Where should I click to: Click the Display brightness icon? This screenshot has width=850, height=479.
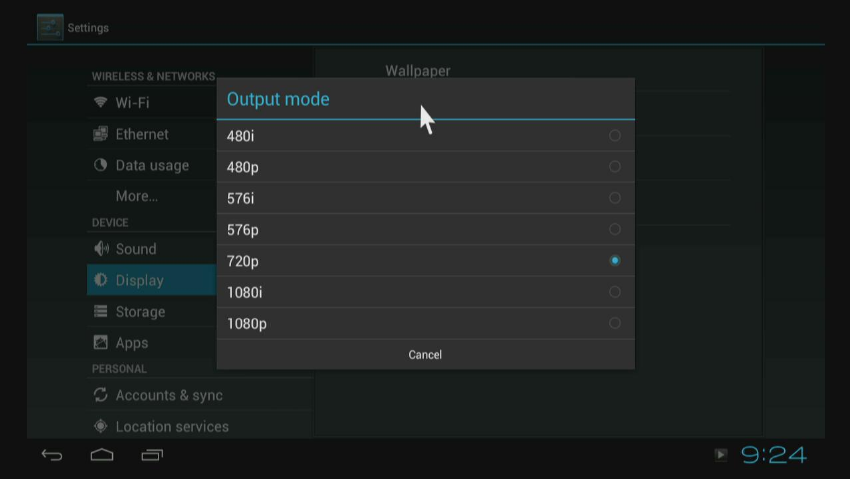[x=100, y=280]
